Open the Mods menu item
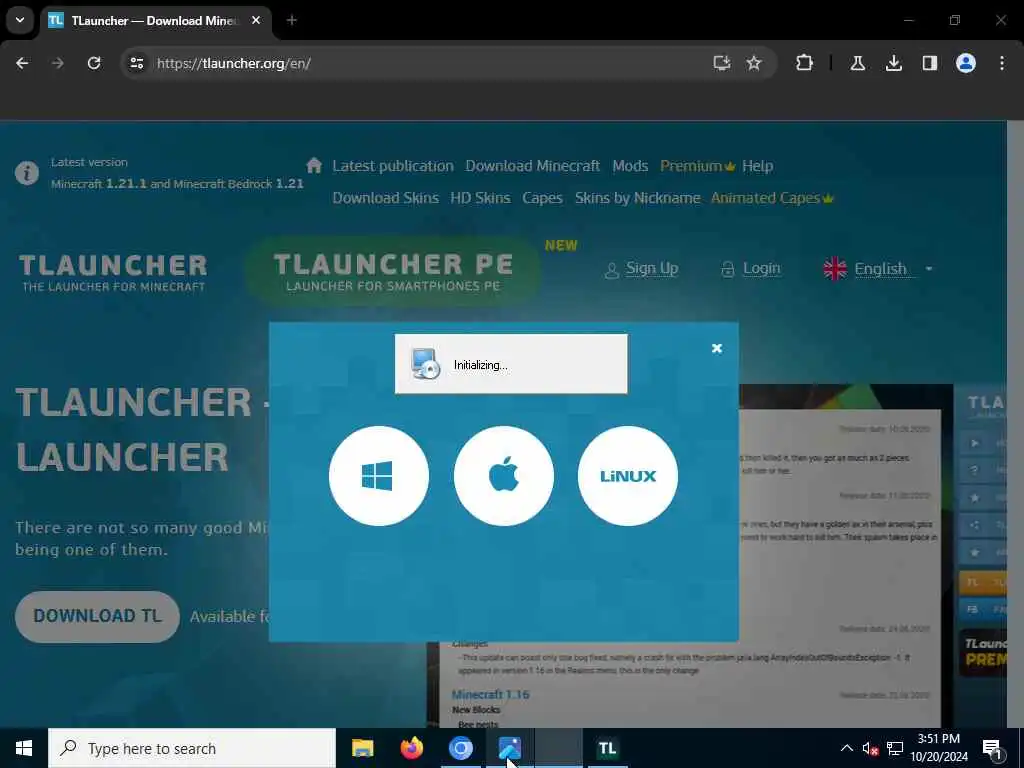Viewport: 1024px width, 768px height. pyautogui.click(x=630, y=166)
